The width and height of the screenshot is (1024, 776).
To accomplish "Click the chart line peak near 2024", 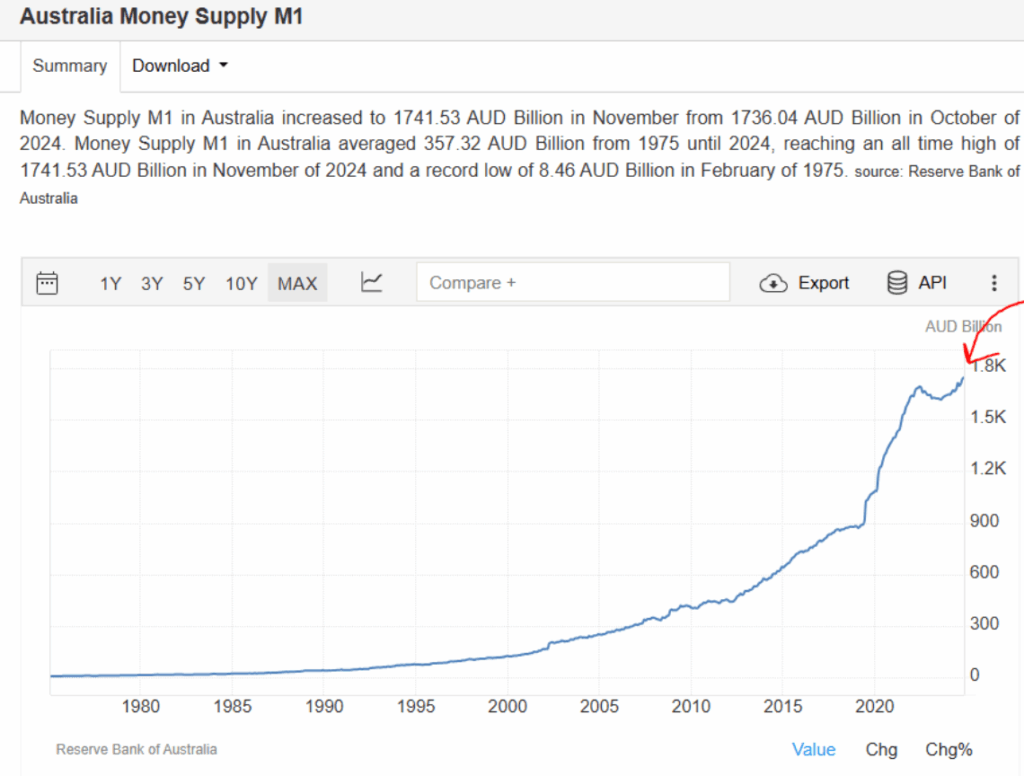I will [962, 379].
